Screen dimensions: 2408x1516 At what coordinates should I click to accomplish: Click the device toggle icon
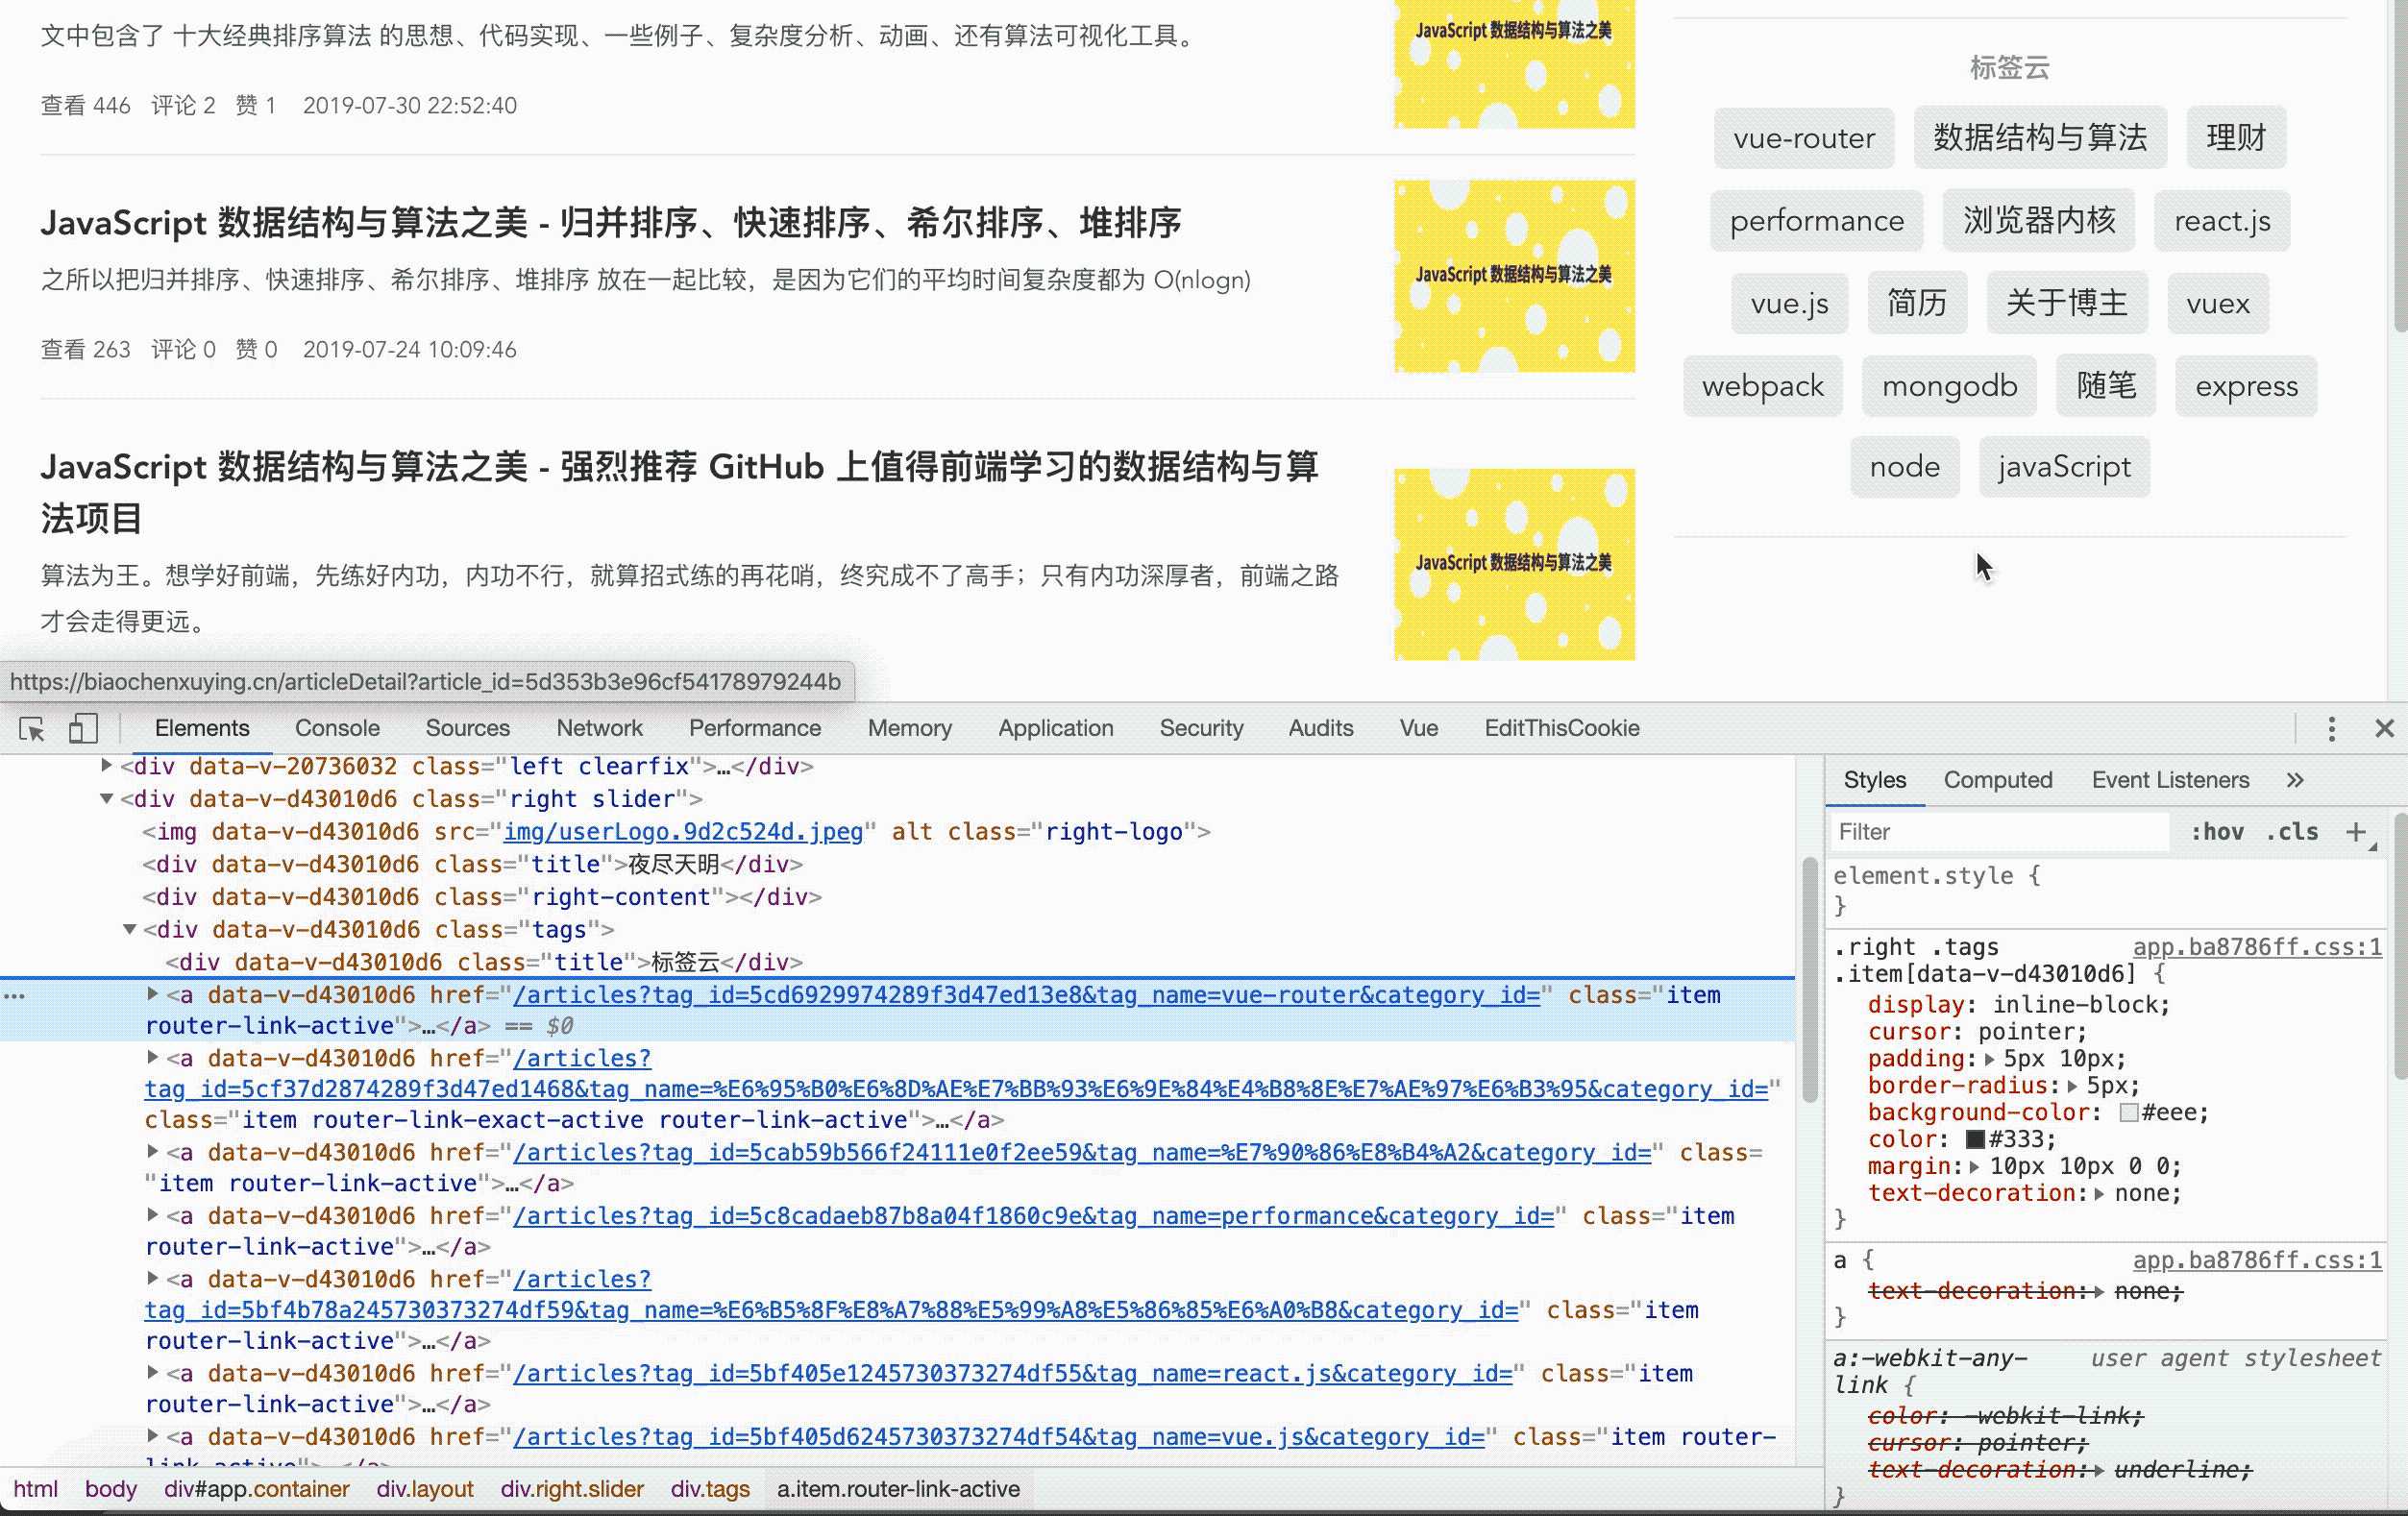click(82, 728)
